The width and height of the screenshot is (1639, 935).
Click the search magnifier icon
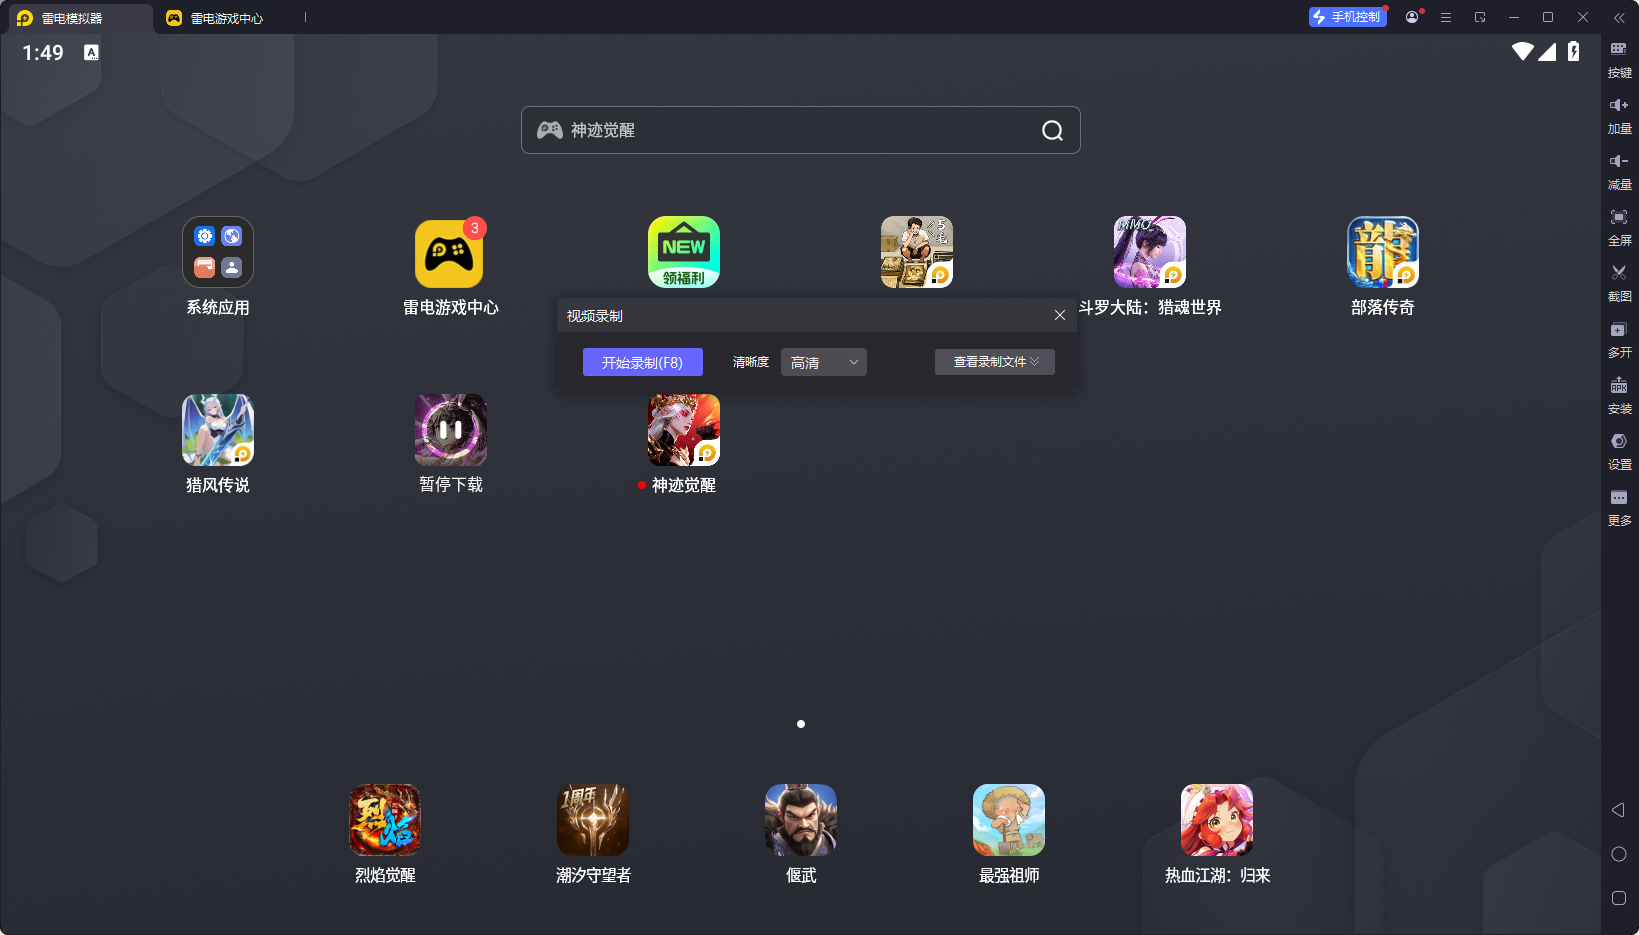point(1052,130)
